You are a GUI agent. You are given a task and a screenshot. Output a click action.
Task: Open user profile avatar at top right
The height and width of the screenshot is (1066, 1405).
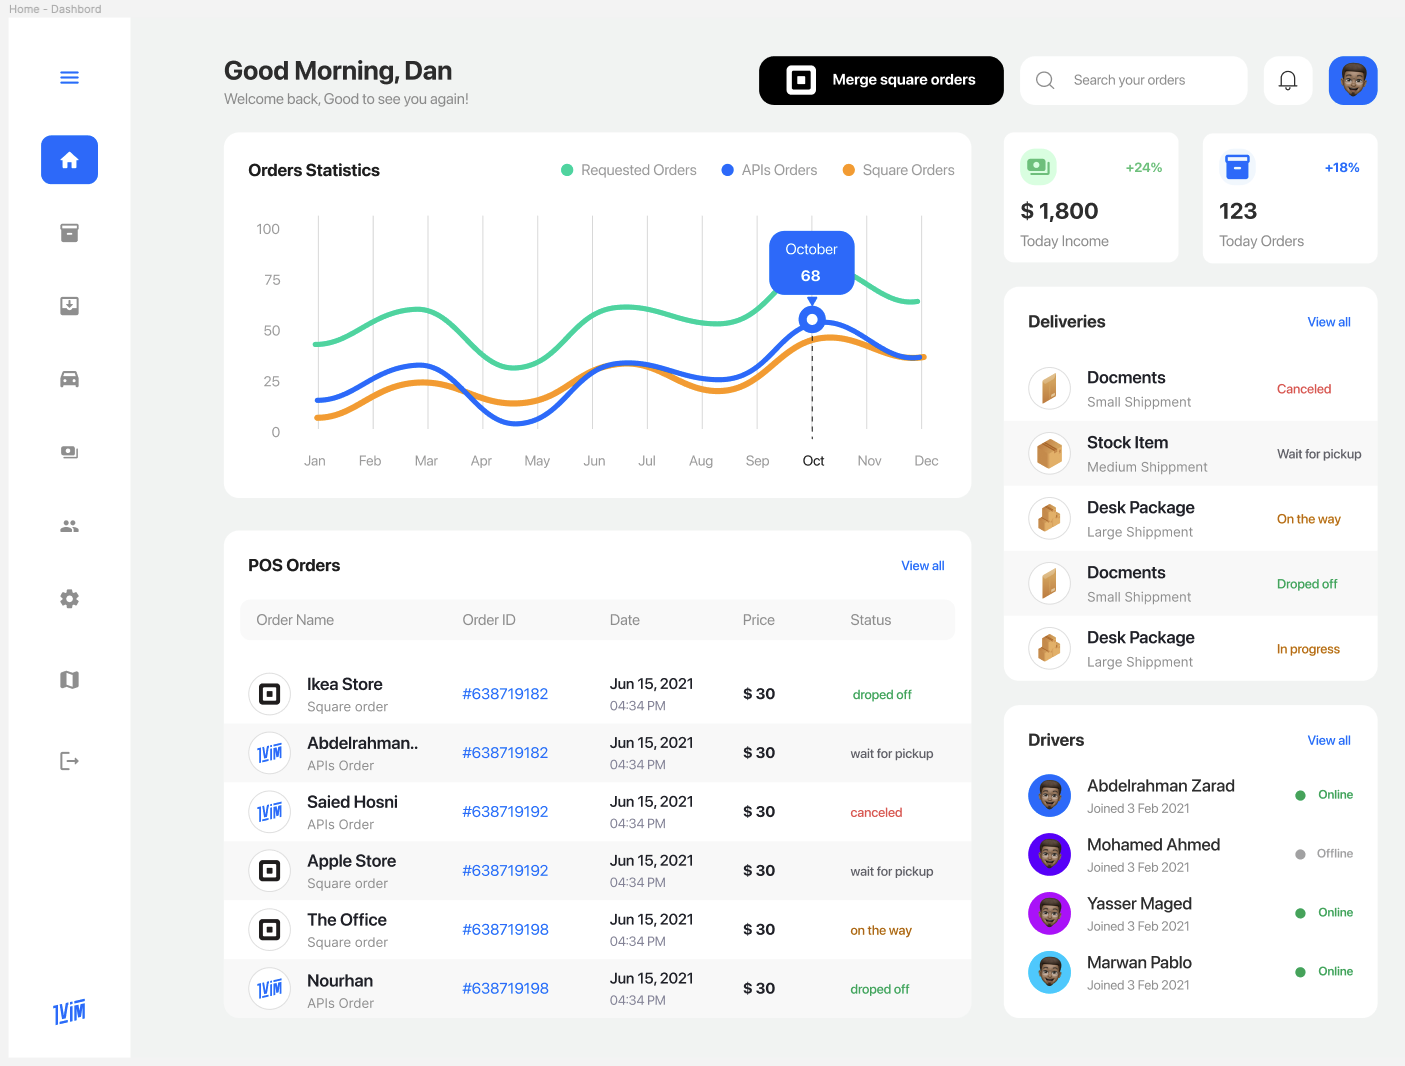pyautogui.click(x=1353, y=81)
